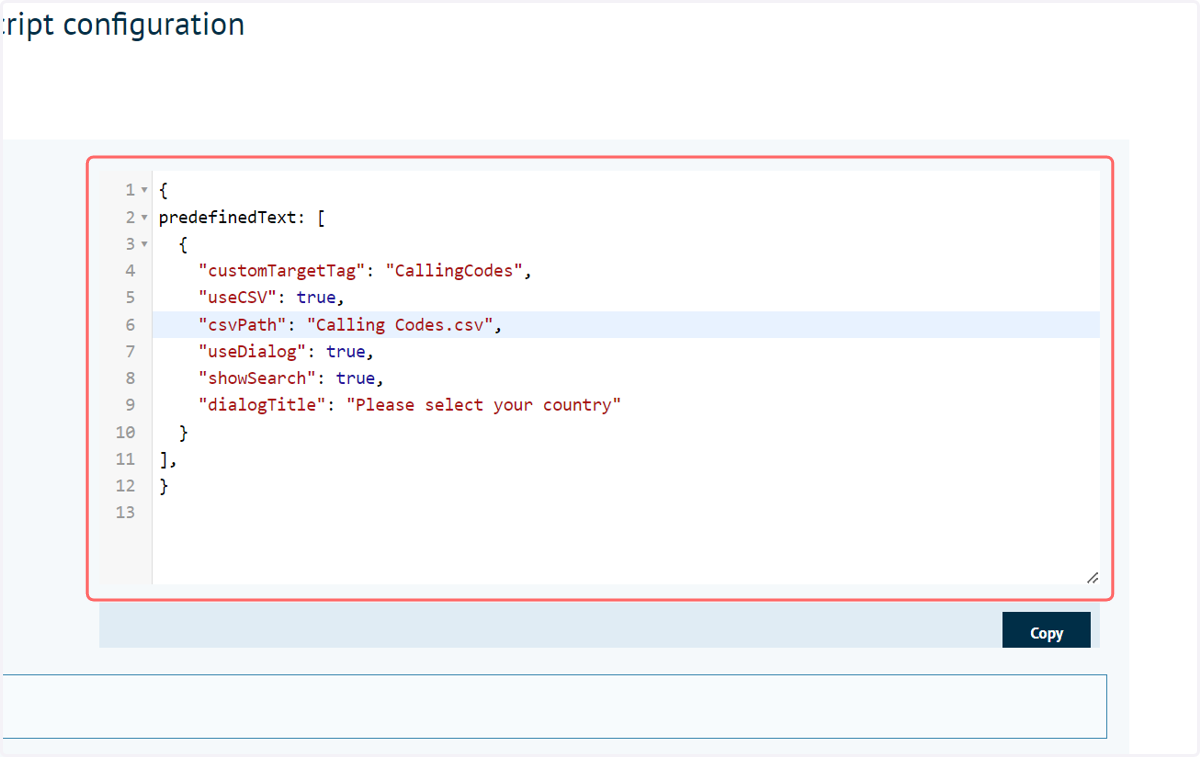1200x757 pixels.
Task: Click the "useDialog" key text
Action: point(252,351)
